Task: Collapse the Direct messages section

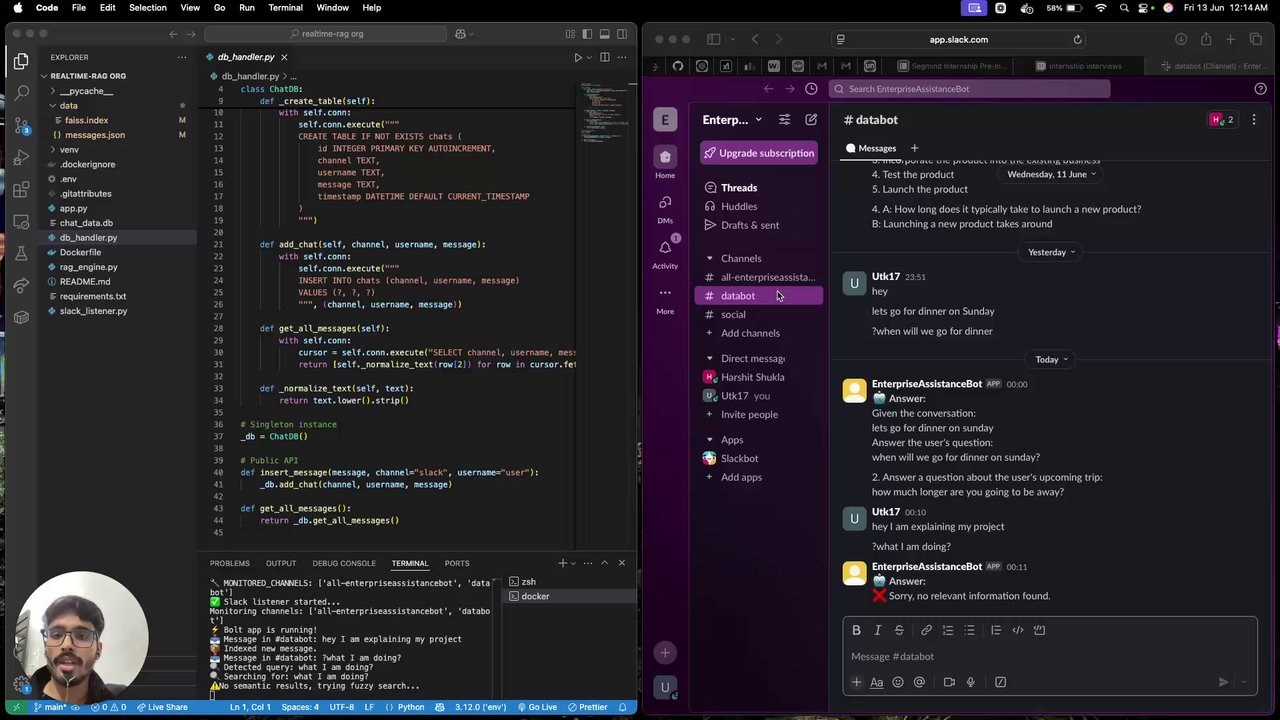Action: pyautogui.click(x=710, y=359)
